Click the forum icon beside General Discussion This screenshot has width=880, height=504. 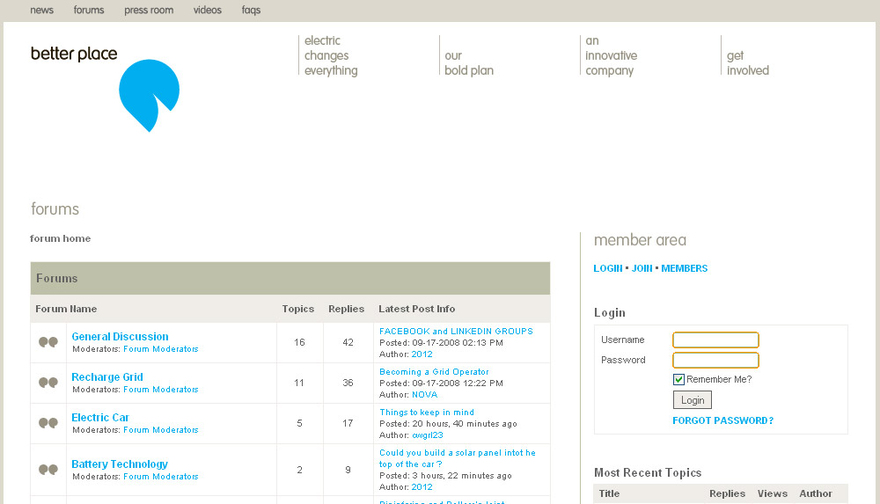[48, 342]
